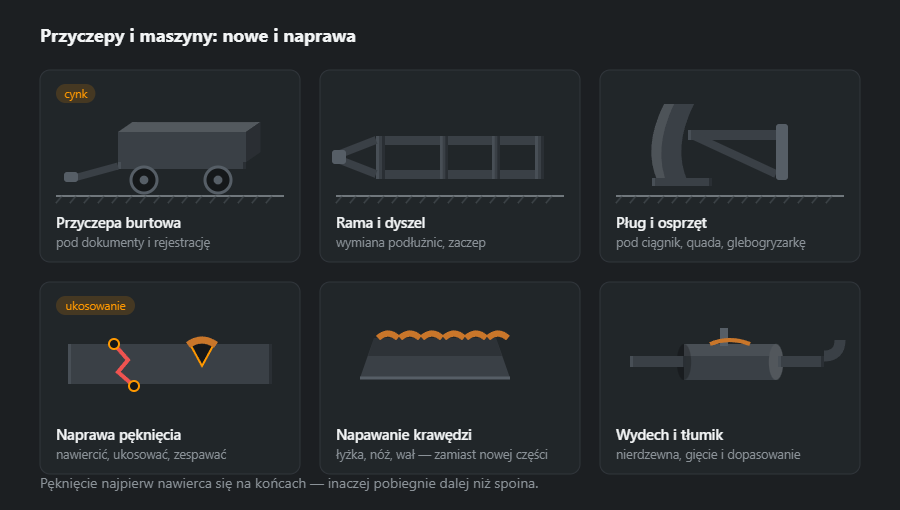
Task: Click the crack drilling footnote text
Action: pos(289,484)
